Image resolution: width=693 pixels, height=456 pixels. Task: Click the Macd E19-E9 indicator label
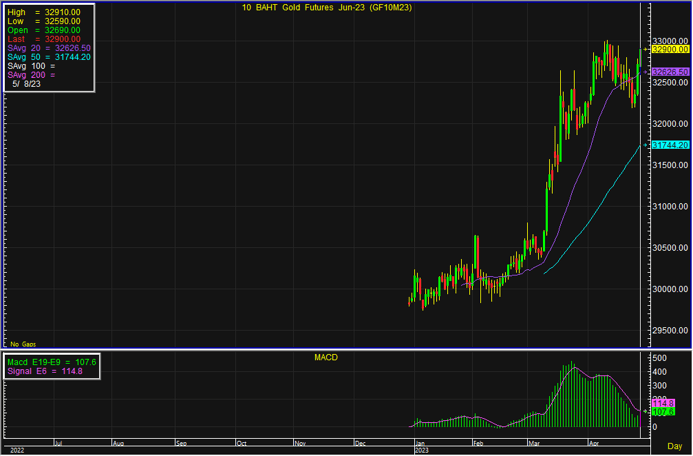point(50,361)
